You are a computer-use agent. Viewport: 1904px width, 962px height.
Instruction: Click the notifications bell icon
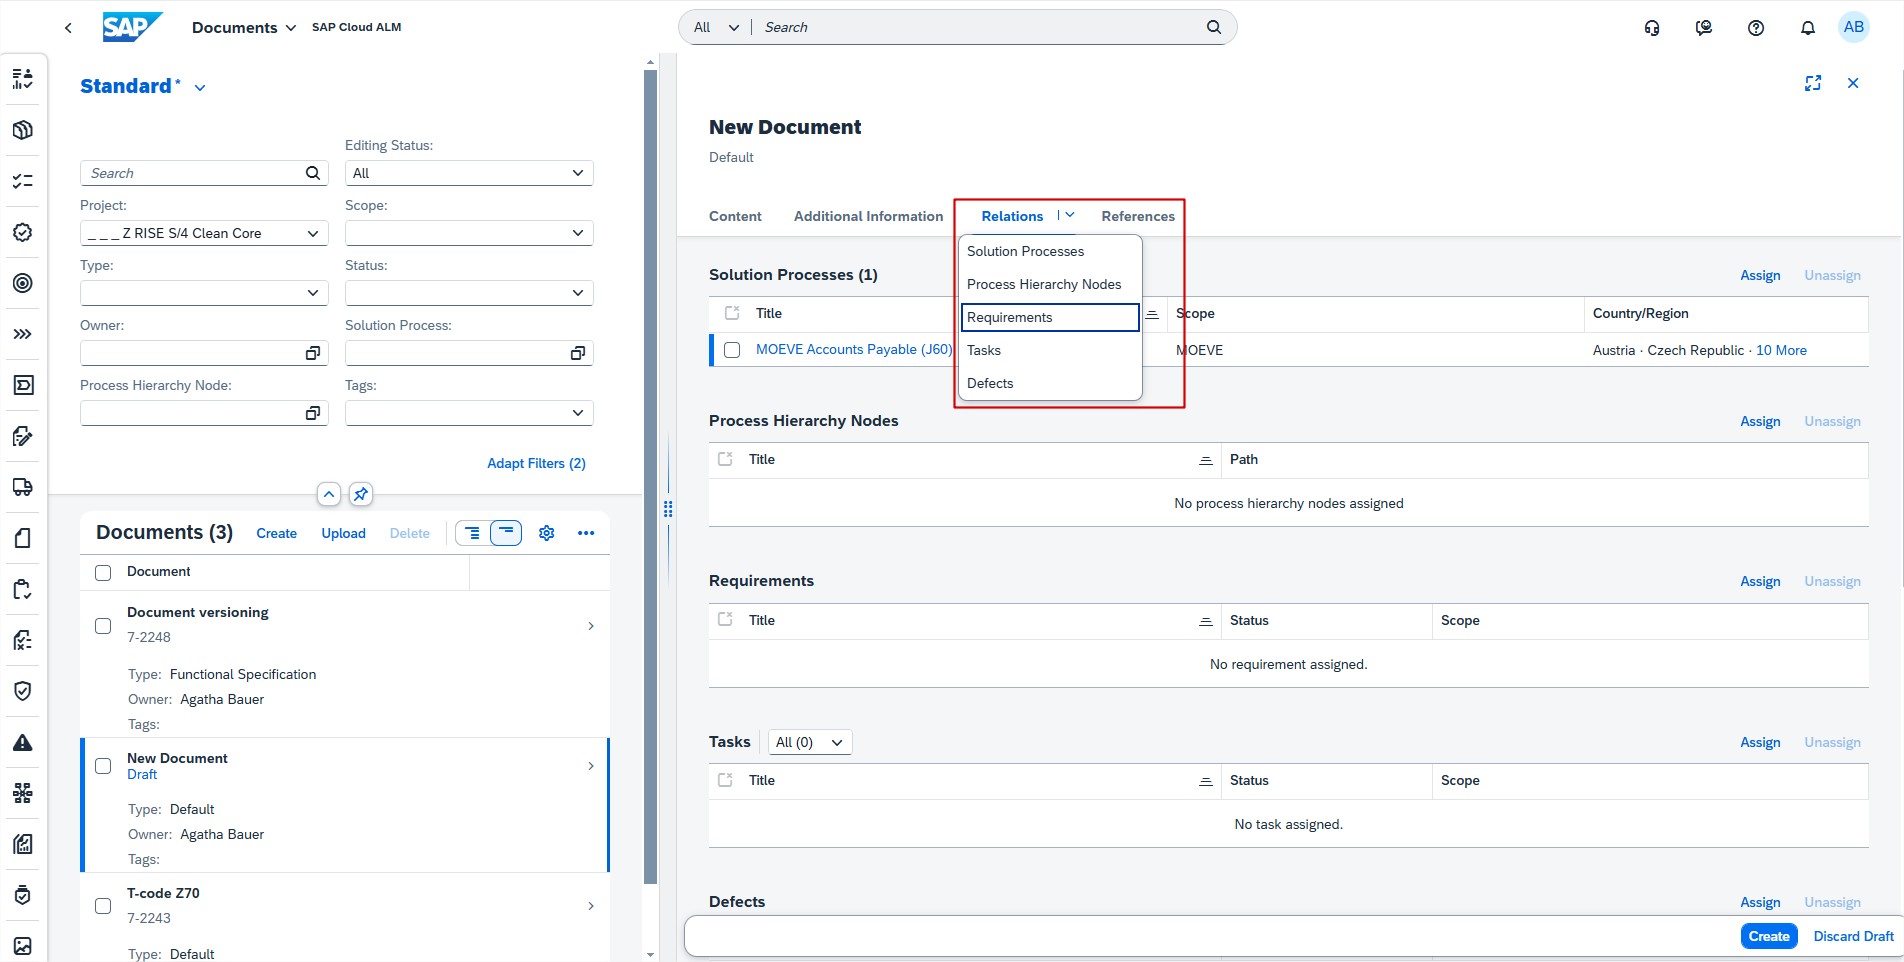pos(1807,28)
